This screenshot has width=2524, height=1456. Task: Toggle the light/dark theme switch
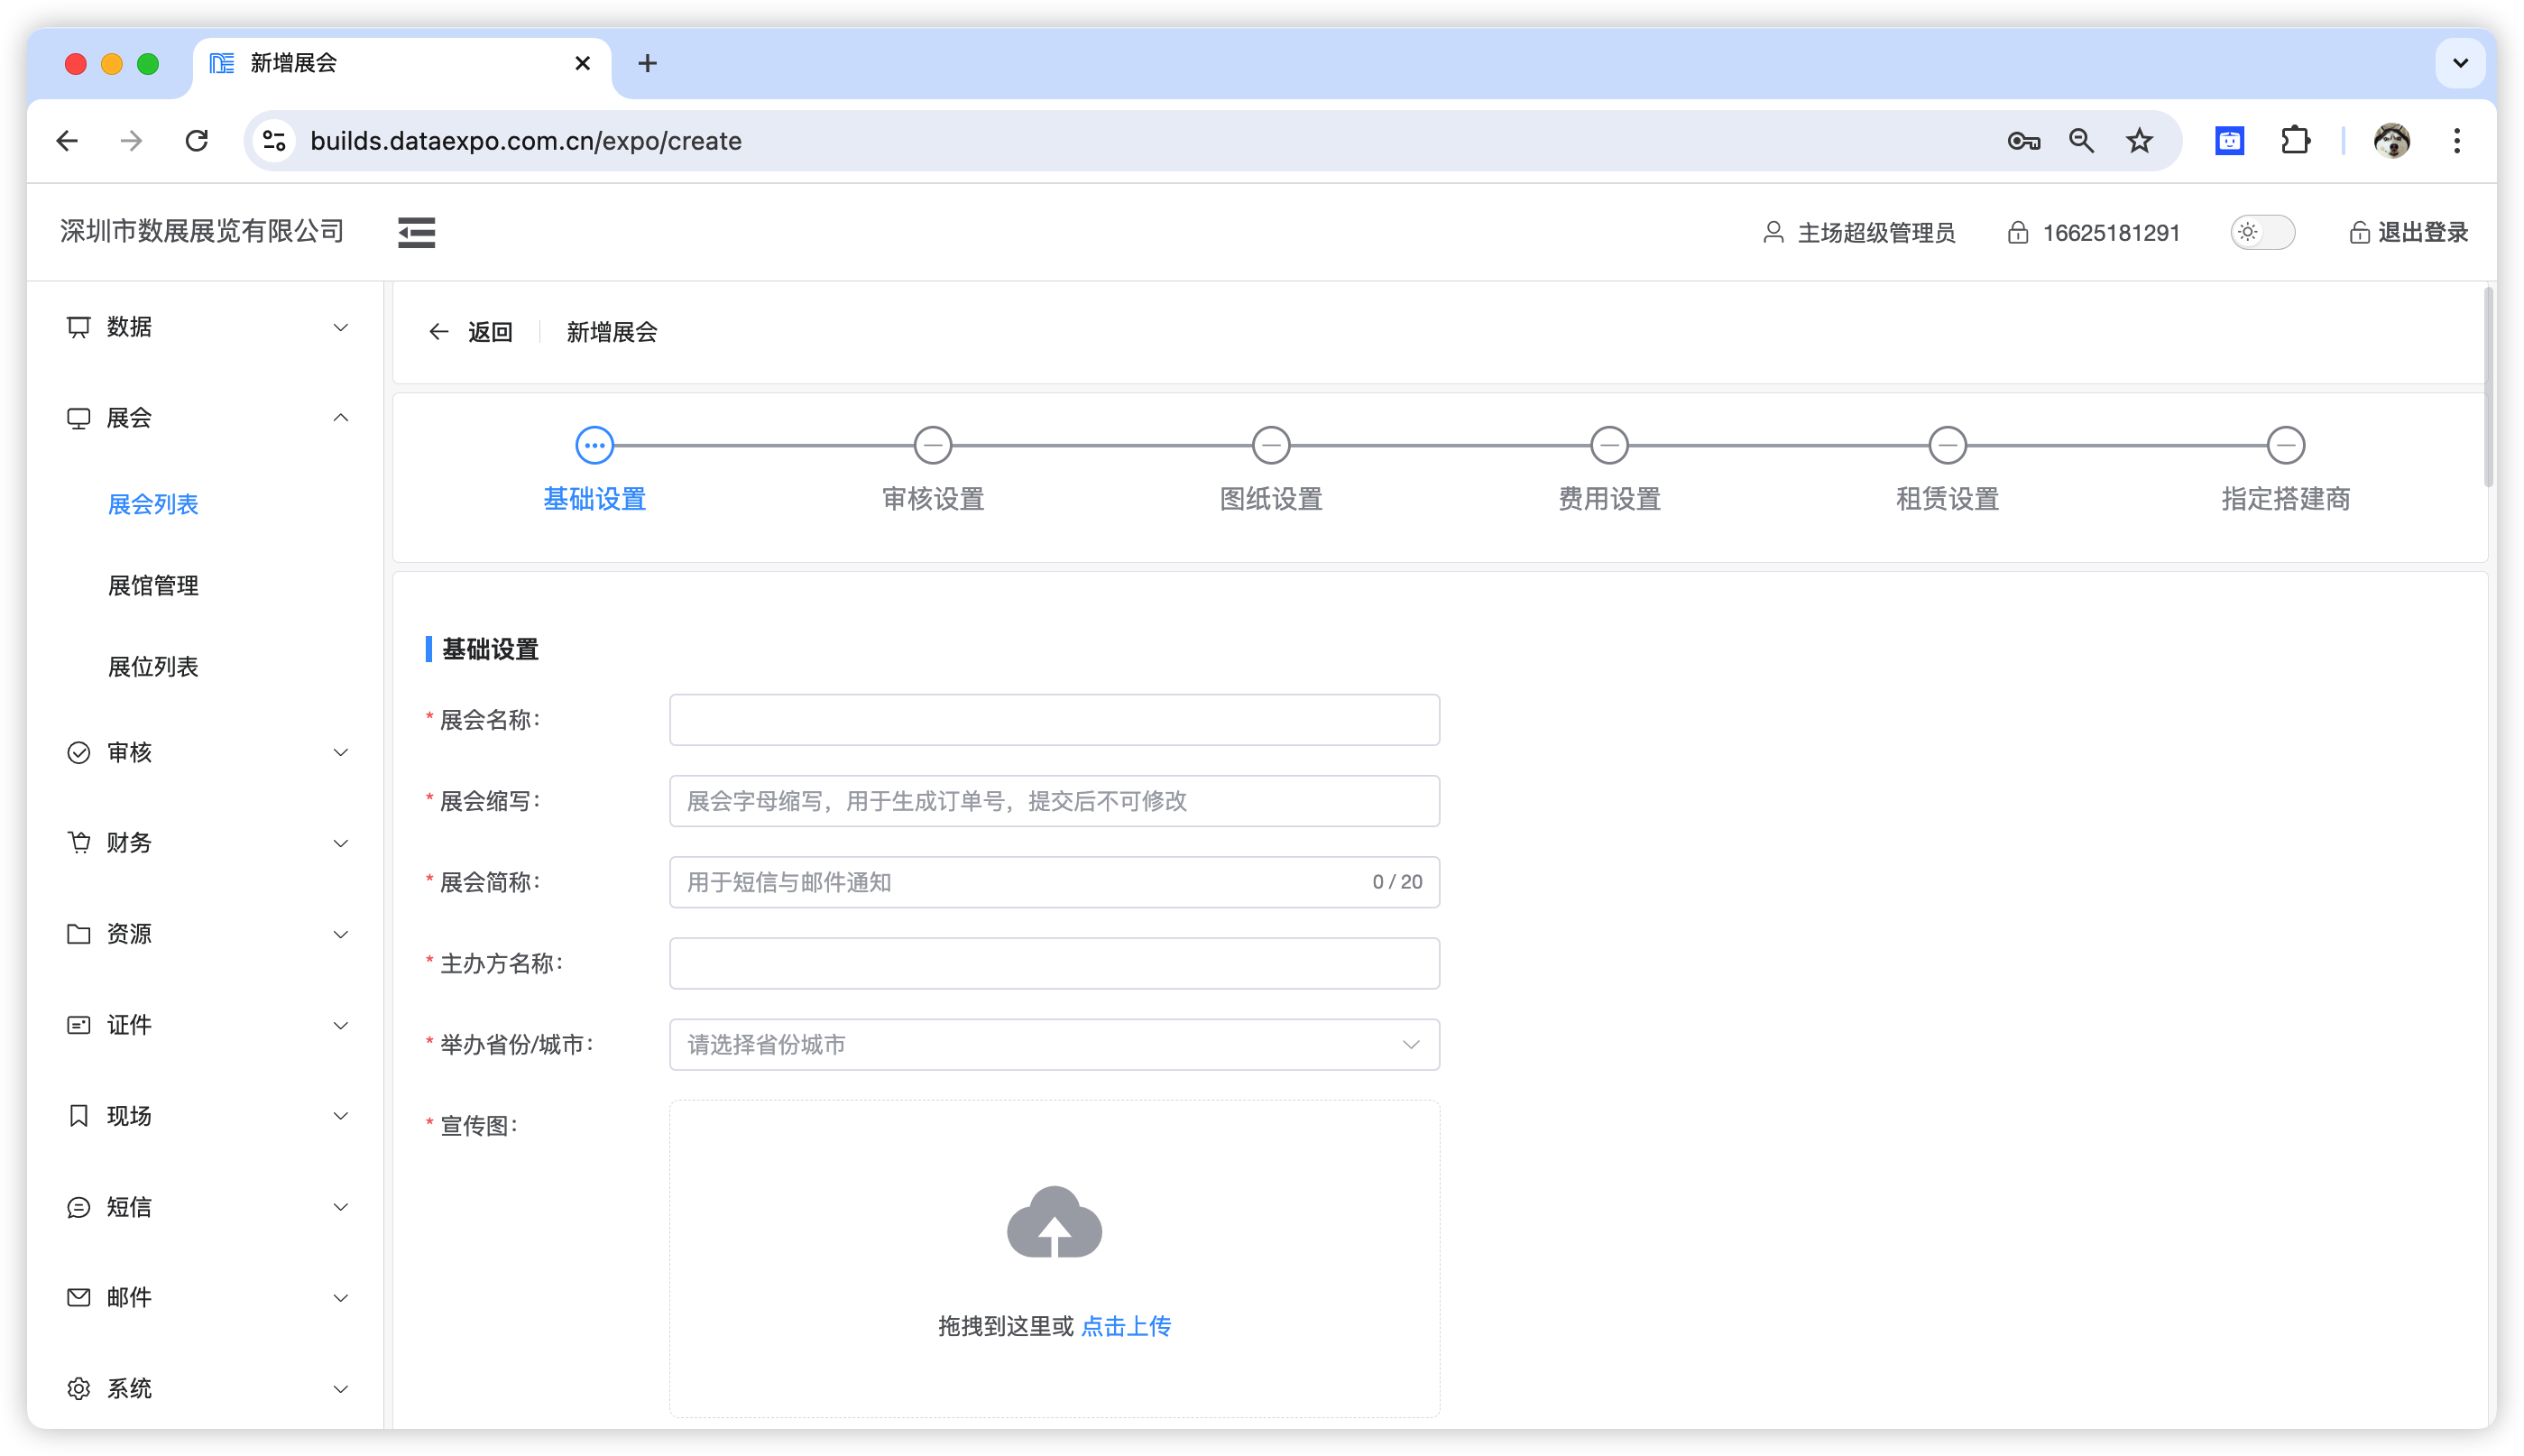[2262, 232]
